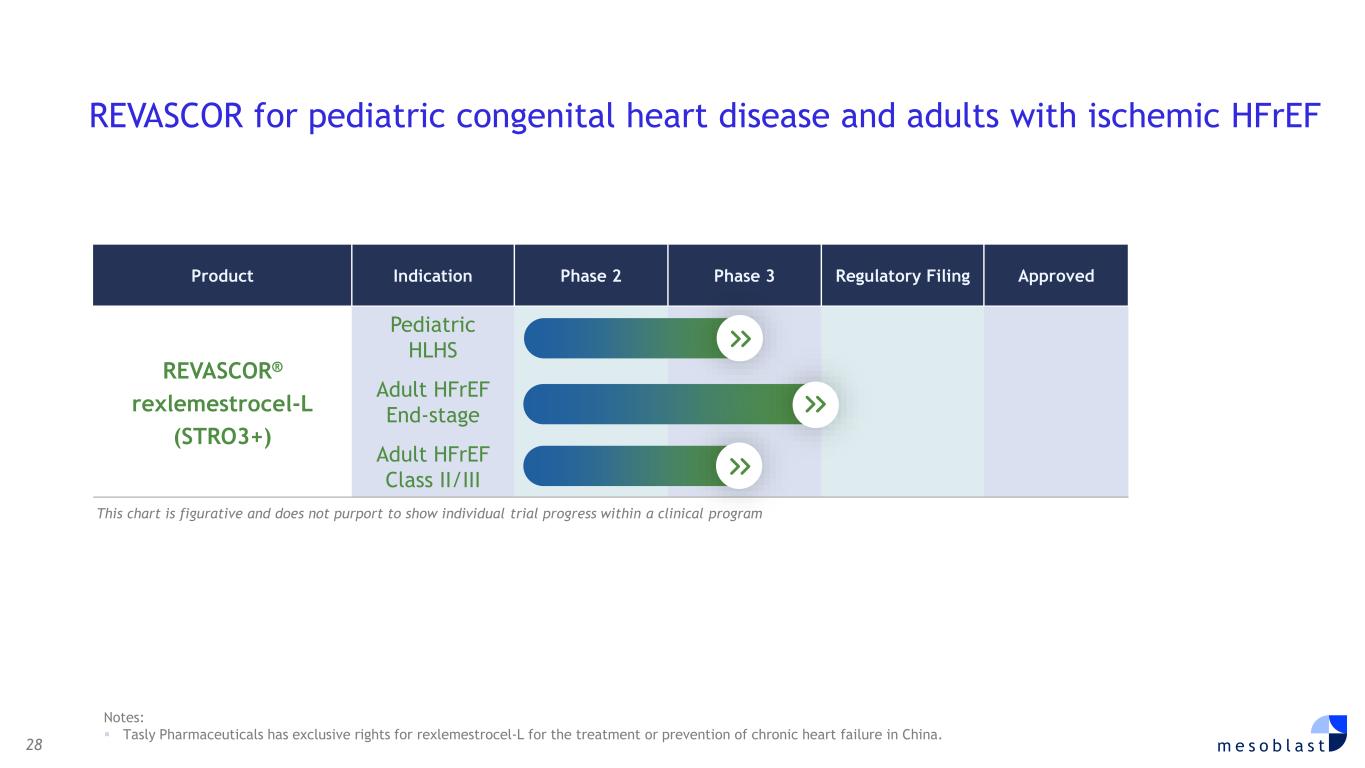Click the Tasly Pharmaceuticals note text
This screenshot has width=1365, height=768.
(x=531, y=736)
